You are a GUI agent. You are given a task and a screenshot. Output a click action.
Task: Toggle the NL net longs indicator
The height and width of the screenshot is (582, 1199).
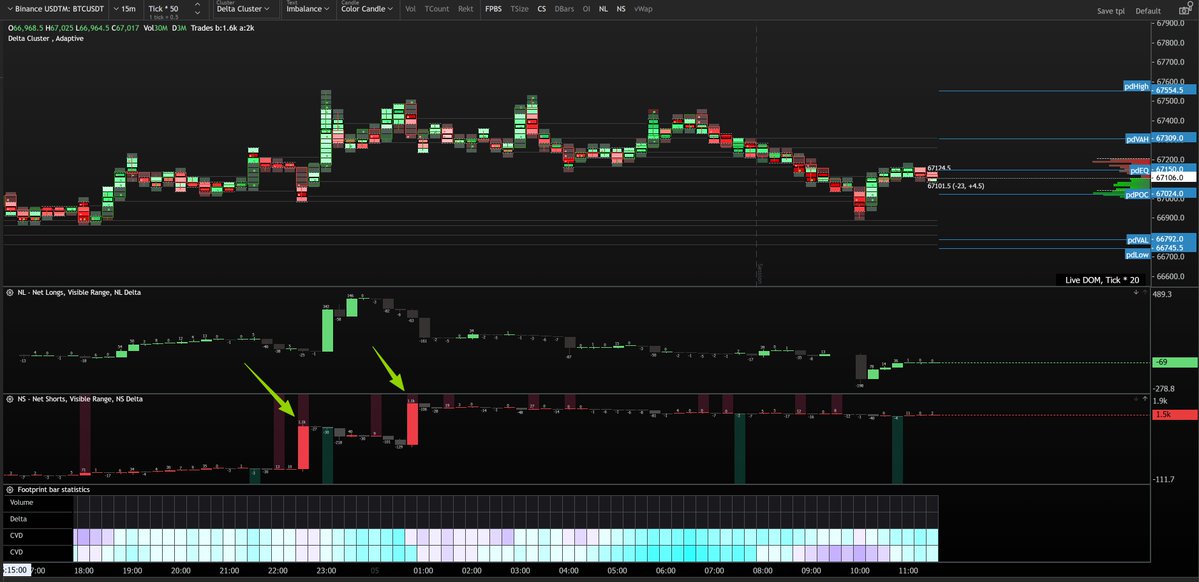(x=603, y=9)
